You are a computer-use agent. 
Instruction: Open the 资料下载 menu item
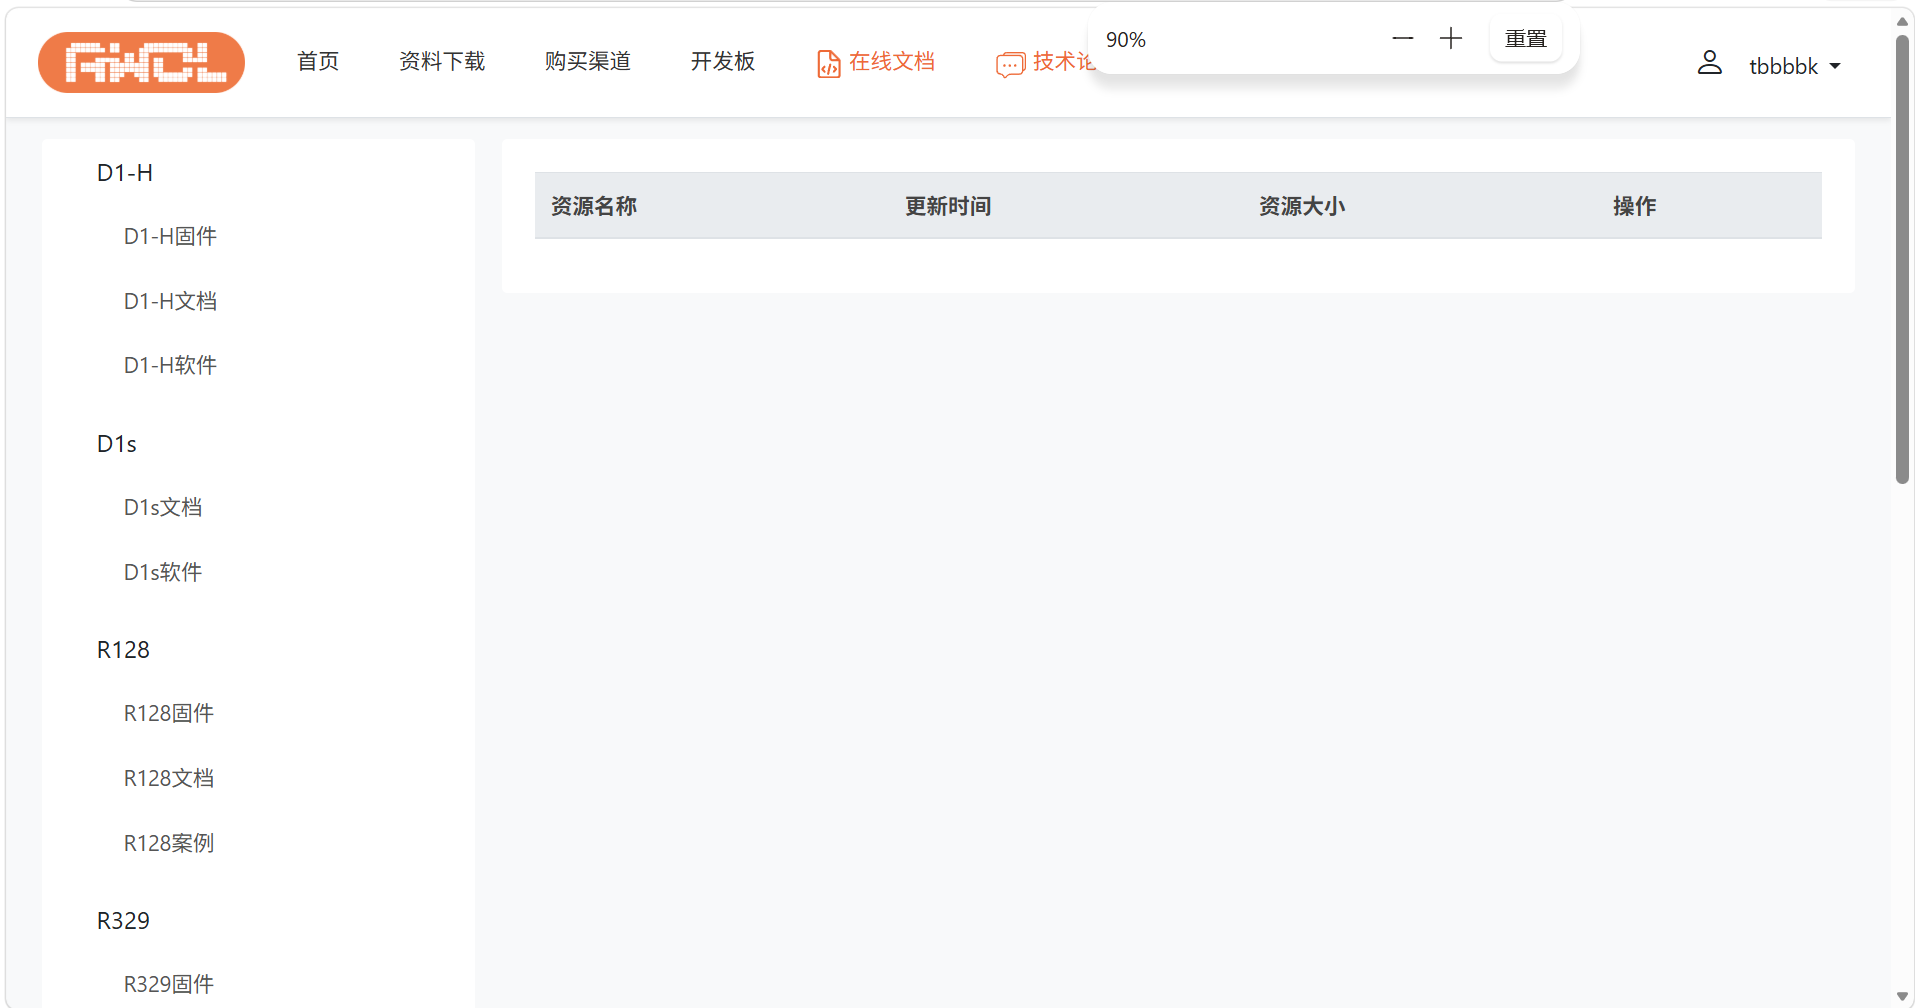tap(442, 61)
